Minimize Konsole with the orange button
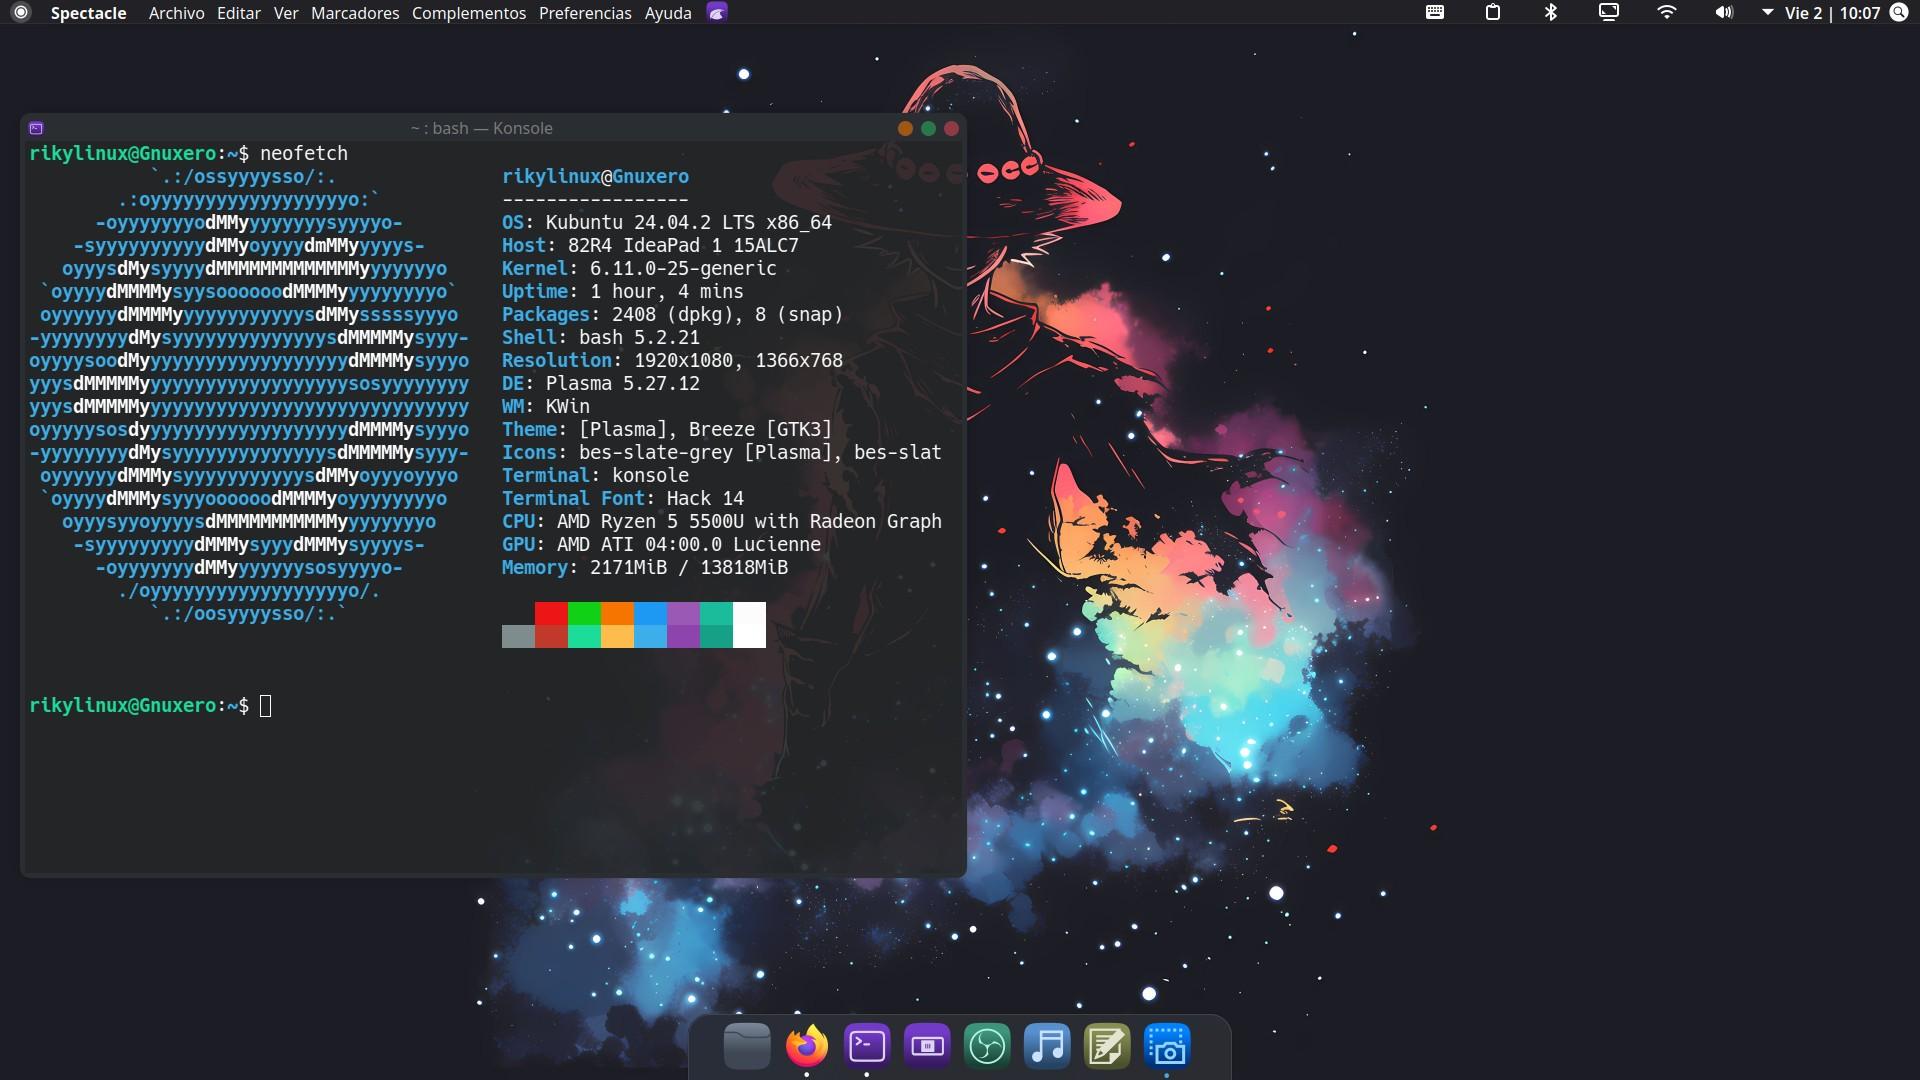The image size is (1920, 1080). click(905, 128)
